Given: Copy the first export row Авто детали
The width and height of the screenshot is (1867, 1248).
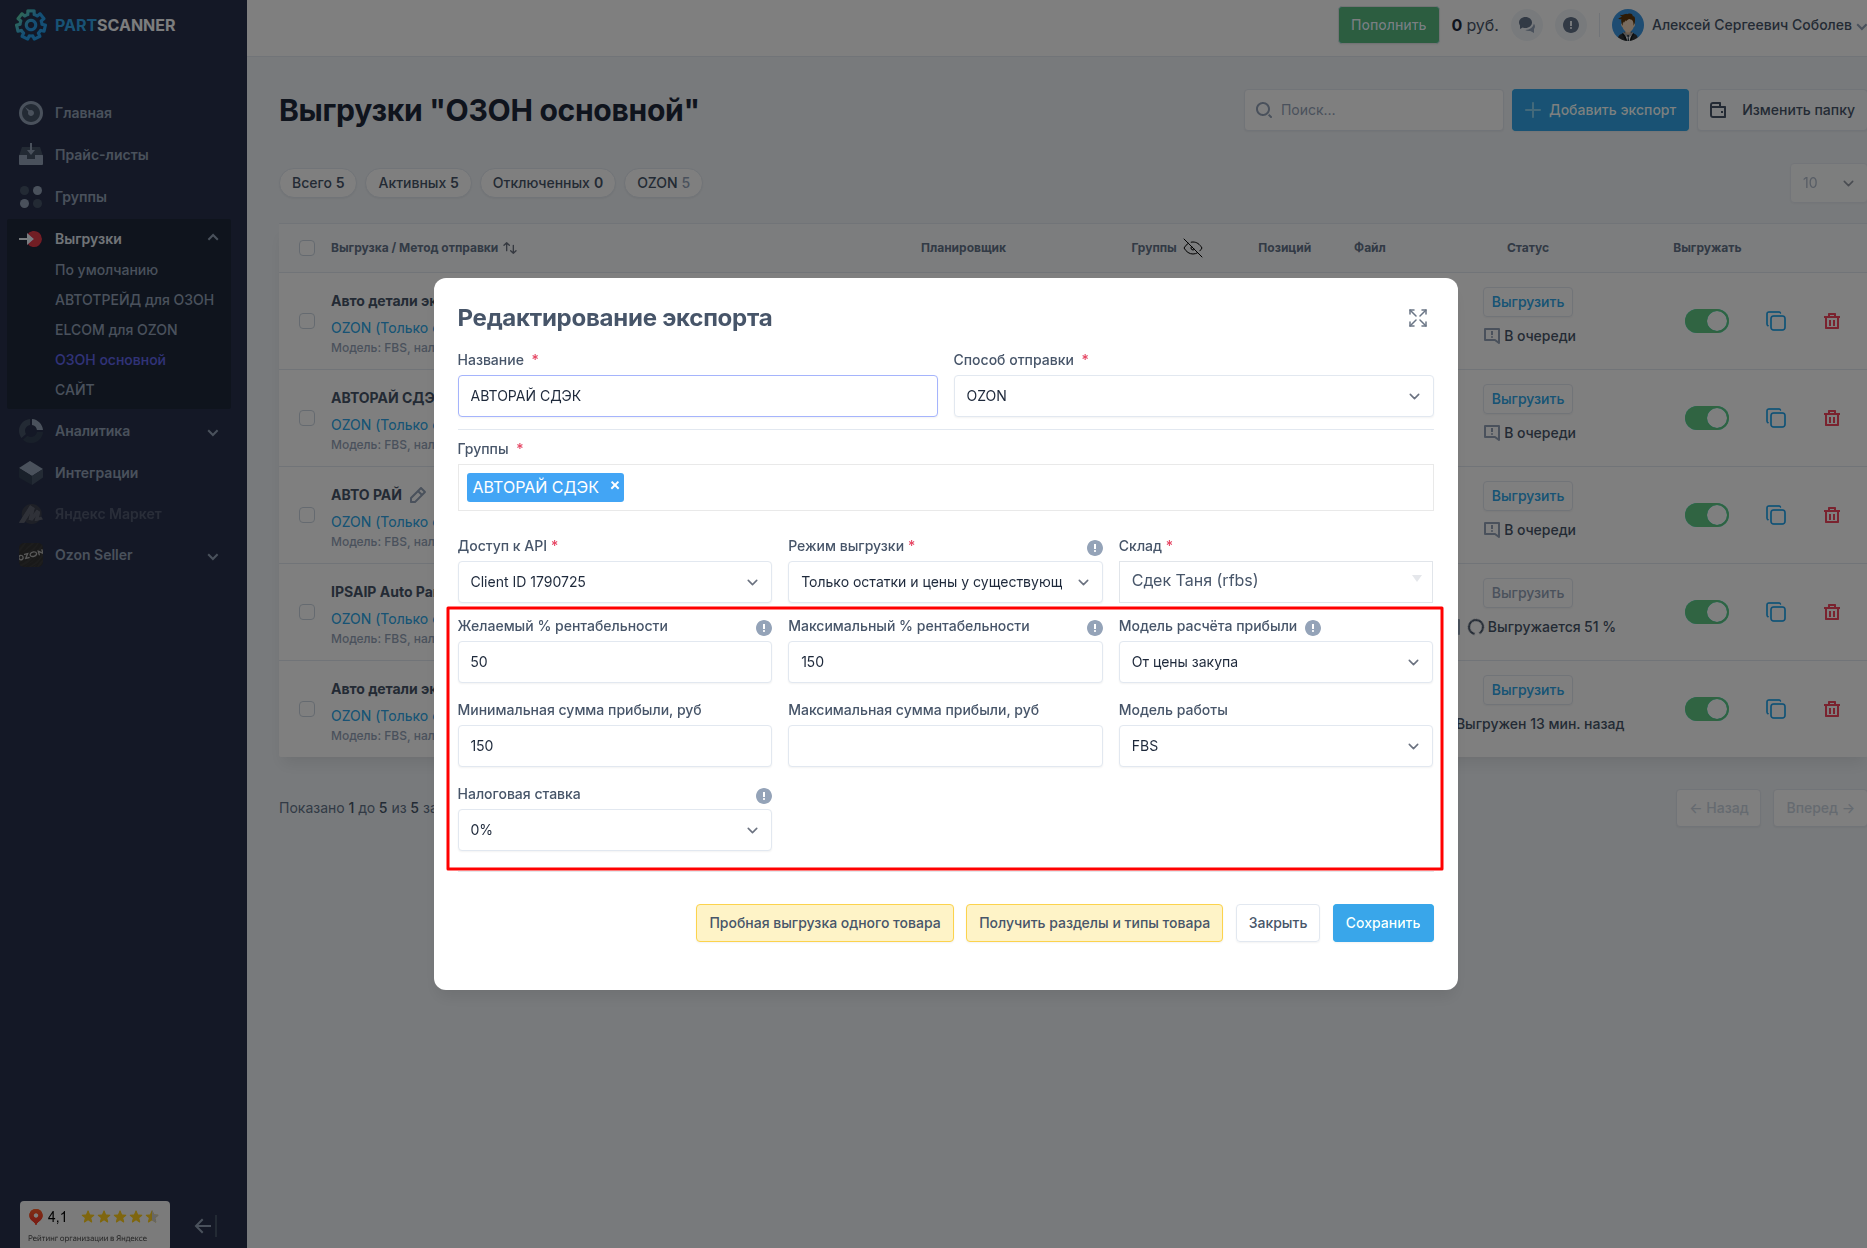Looking at the screenshot, I should (1776, 321).
